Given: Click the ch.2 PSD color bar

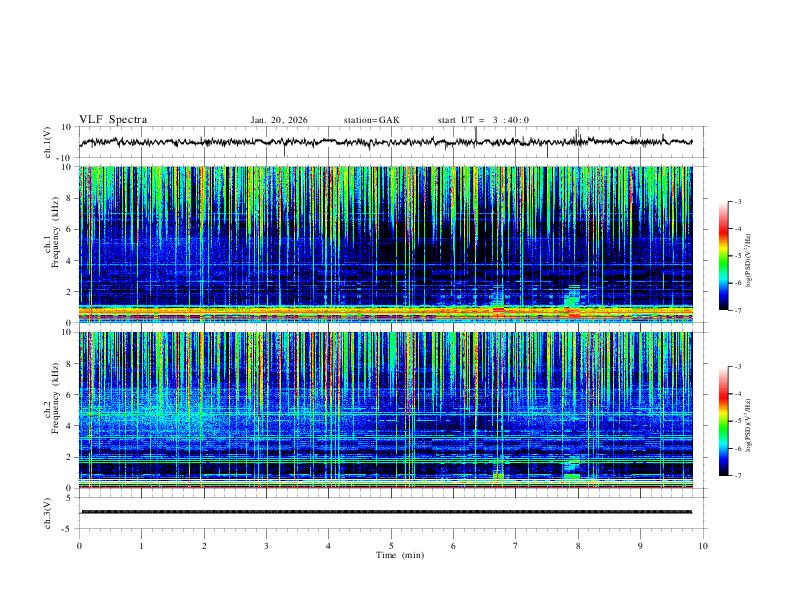Looking at the screenshot, I should click(724, 421).
